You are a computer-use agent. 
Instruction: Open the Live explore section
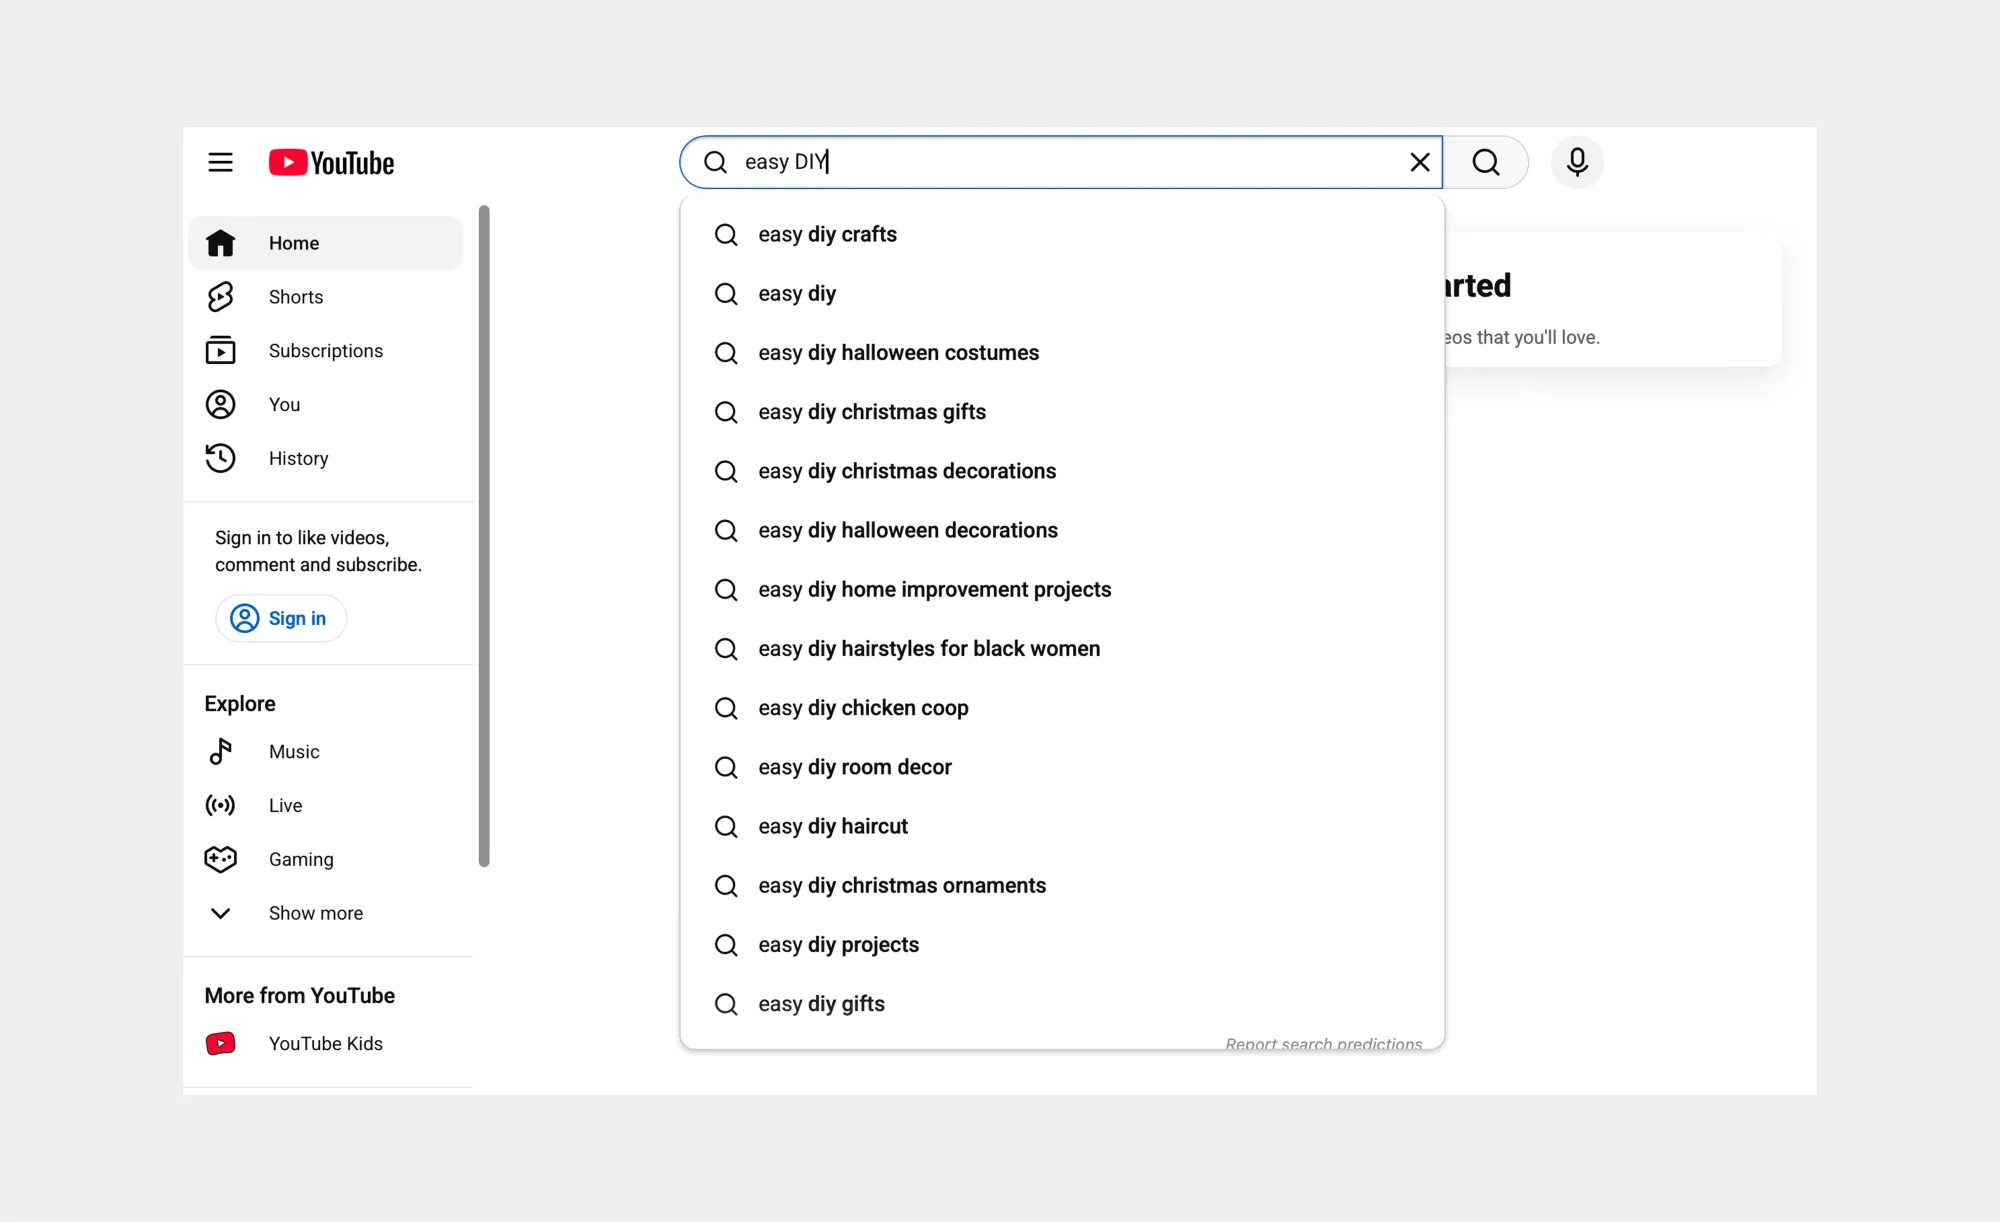click(285, 805)
